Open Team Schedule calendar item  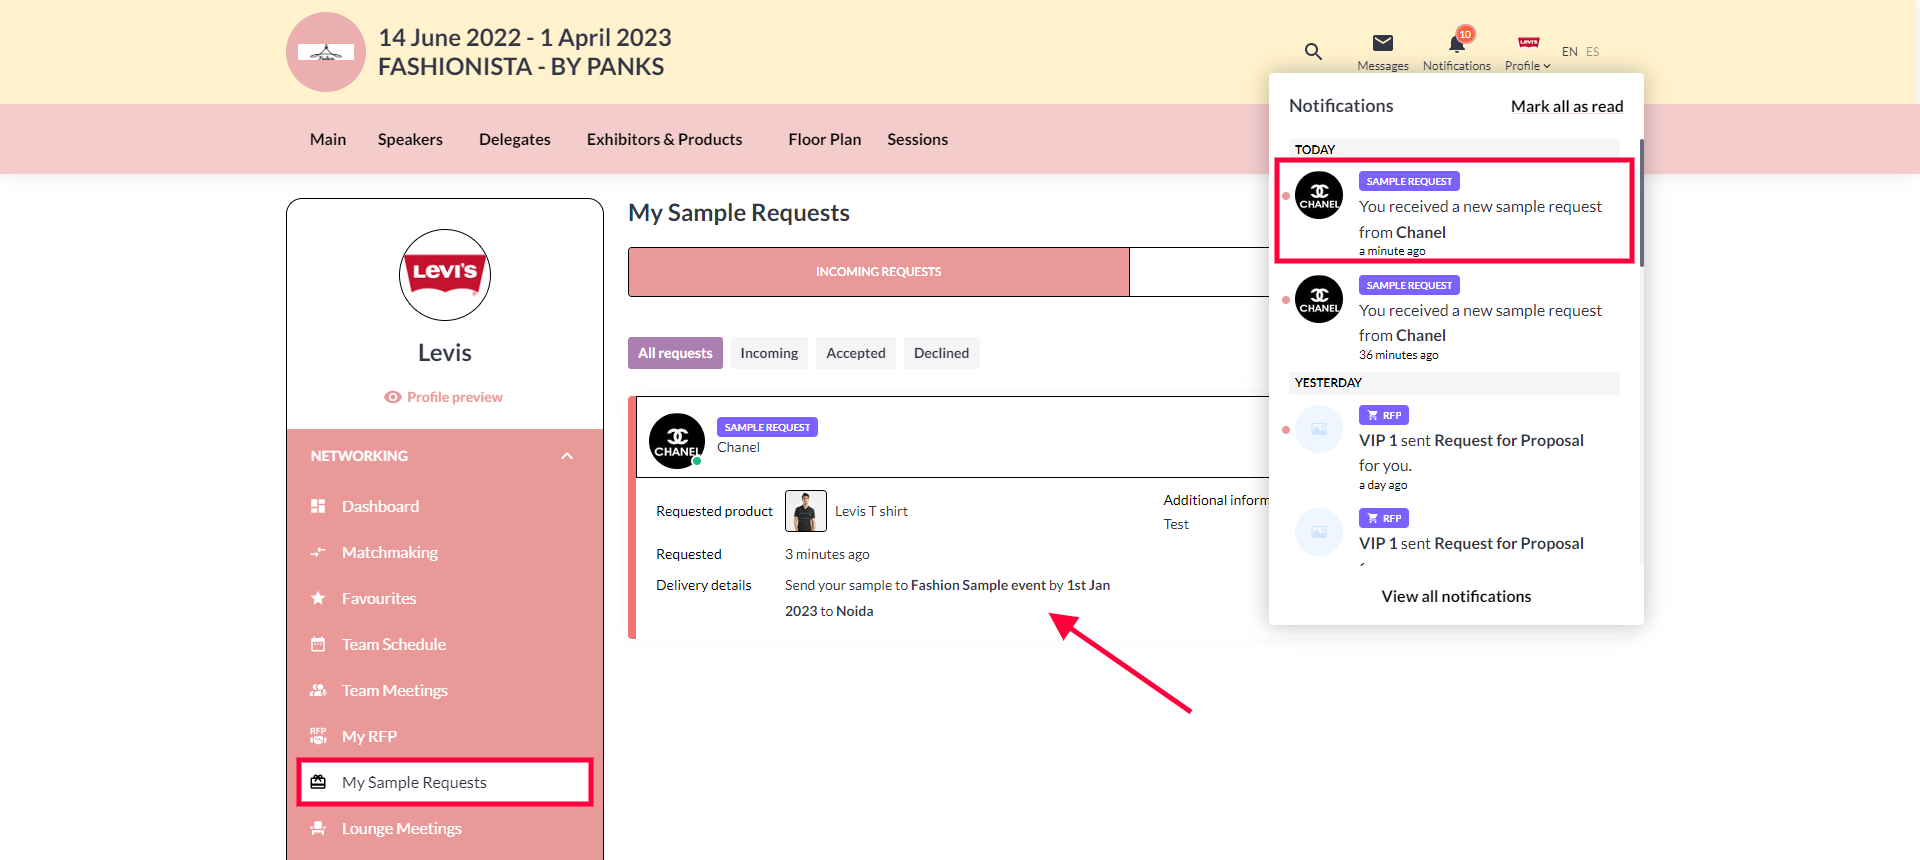pyautogui.click(x=393, y=645)
